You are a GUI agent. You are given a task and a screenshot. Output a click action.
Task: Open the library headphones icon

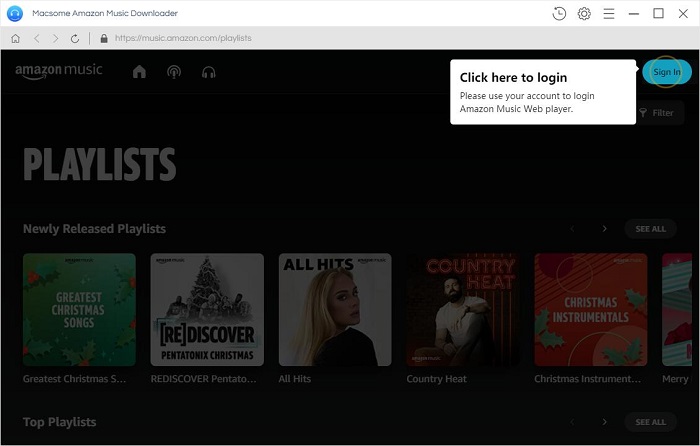208,72
